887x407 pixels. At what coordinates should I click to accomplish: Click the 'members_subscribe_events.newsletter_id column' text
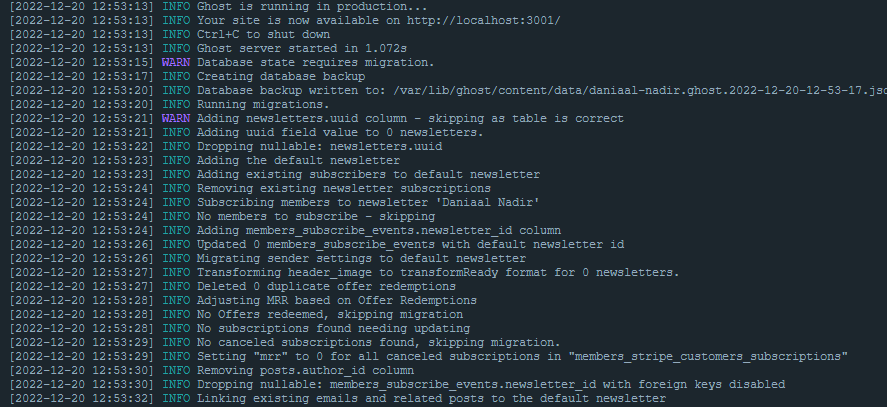click(x=403, y=230)
